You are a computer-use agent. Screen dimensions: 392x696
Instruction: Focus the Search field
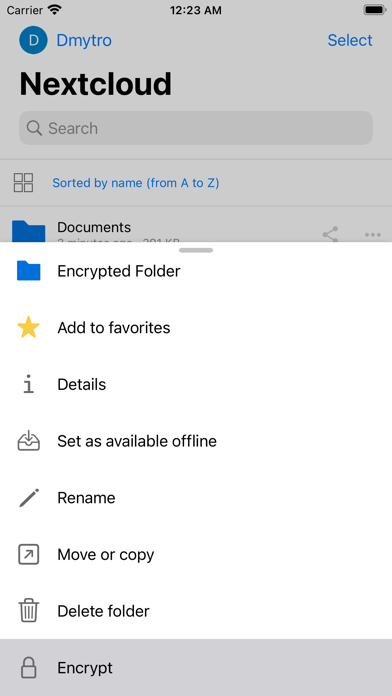[x=196, y=128]
